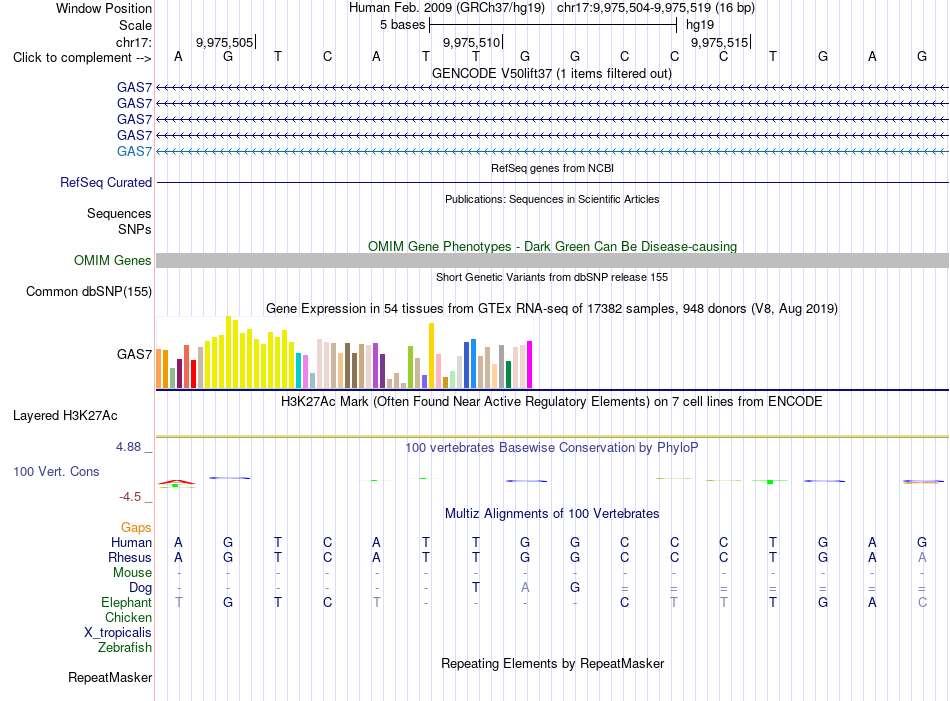Click the T base in the Dog alignment row
The height and width of the screenshot is (701, 950).
[476, 588]
